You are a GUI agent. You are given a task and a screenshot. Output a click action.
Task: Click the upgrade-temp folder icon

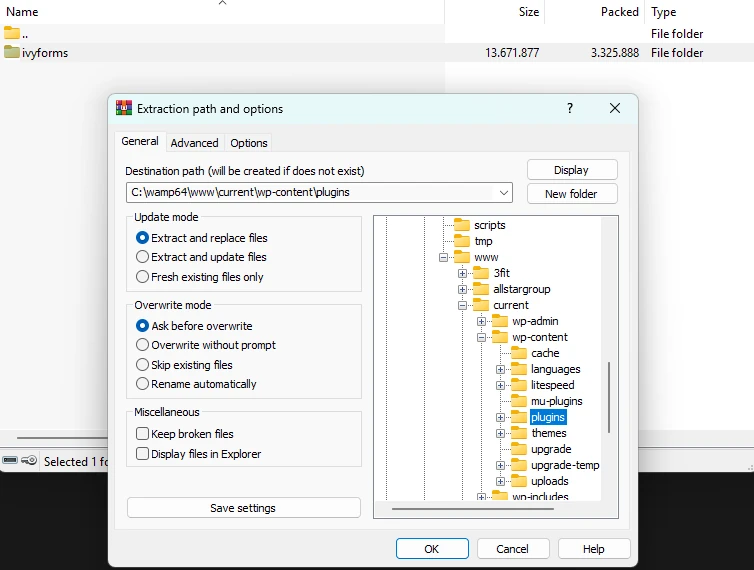coord(519,465)
